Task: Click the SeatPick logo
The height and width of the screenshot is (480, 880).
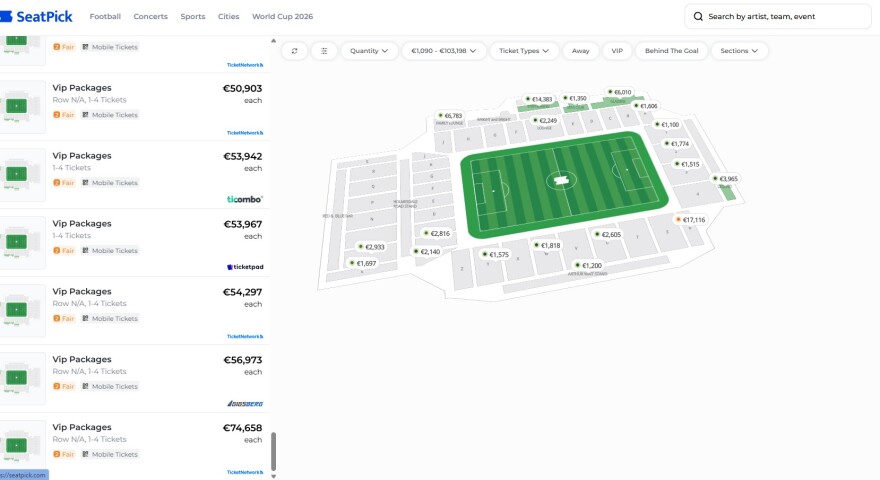Action: click(36, 17)
